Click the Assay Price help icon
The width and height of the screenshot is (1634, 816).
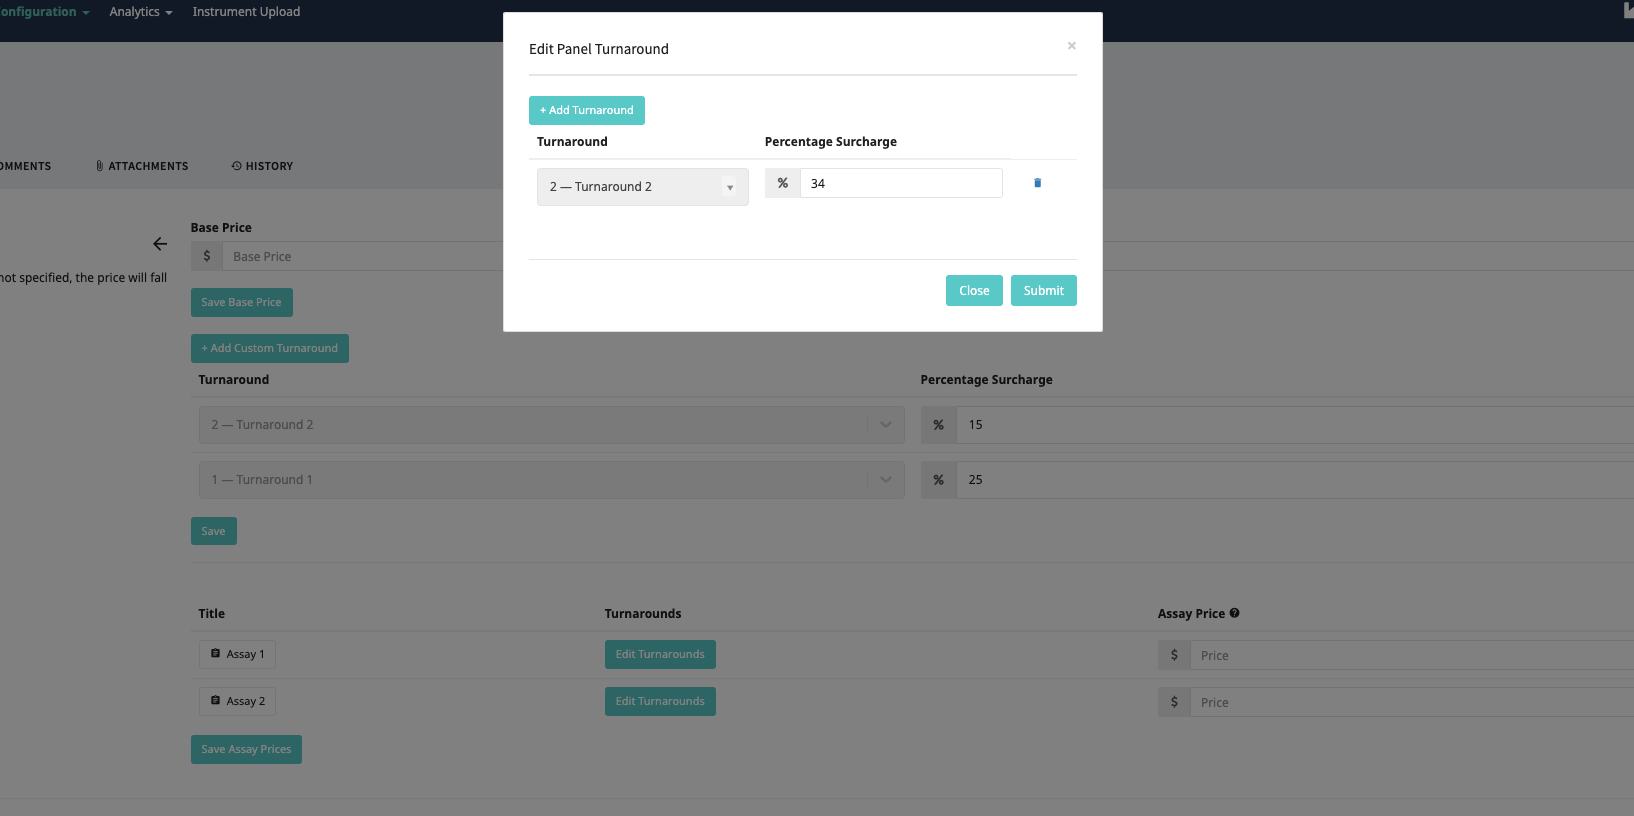point(1234,613)
